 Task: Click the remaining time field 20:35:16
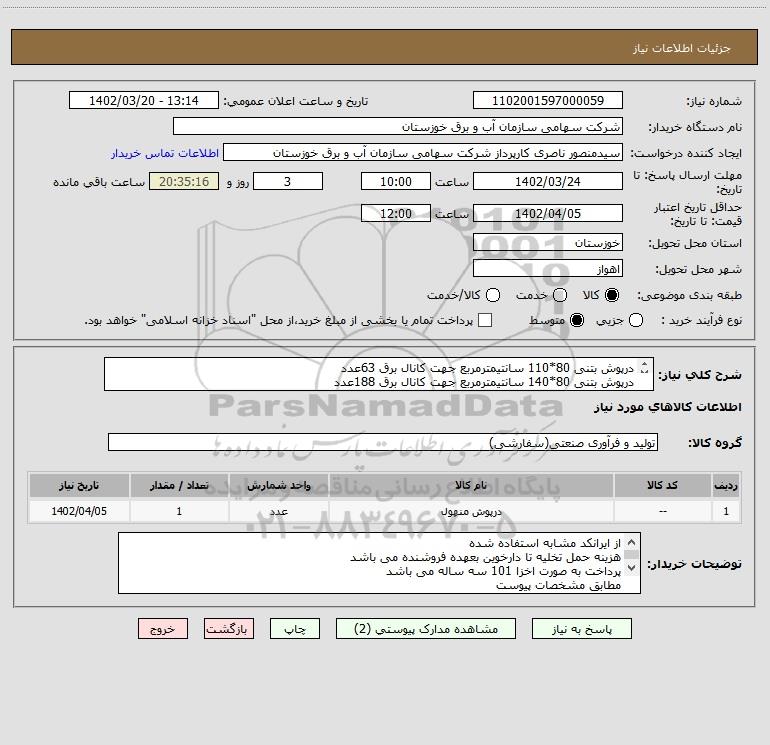[184, 181]
